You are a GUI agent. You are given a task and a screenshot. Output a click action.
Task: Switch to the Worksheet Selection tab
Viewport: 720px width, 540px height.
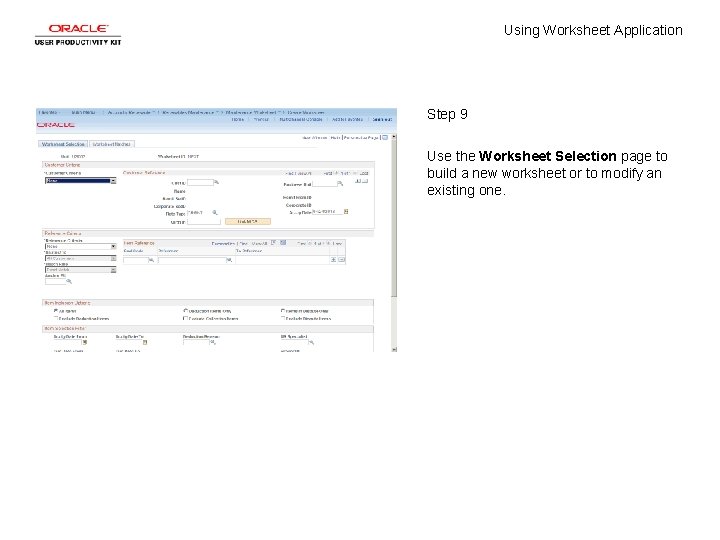tap(63, 144)
